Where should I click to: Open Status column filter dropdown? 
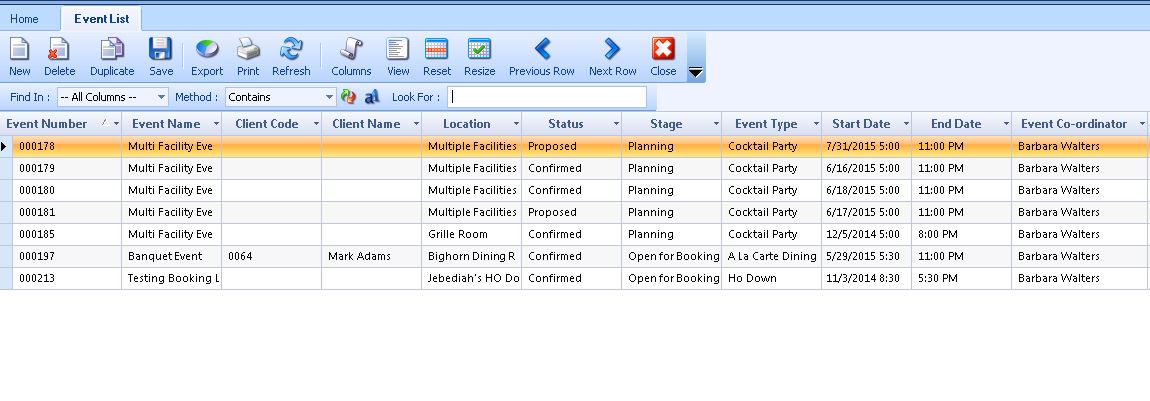pyautogui.click(x=615, y=124)
